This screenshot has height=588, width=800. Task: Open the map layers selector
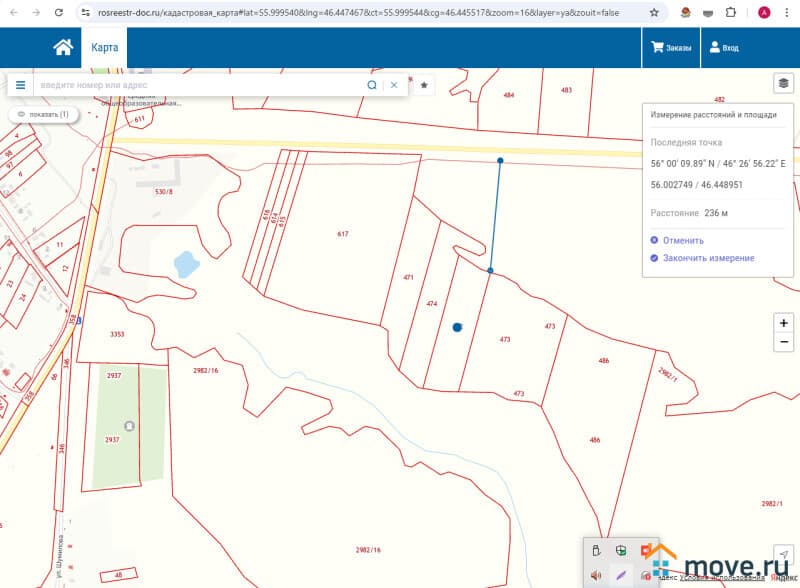click(783, 83)
